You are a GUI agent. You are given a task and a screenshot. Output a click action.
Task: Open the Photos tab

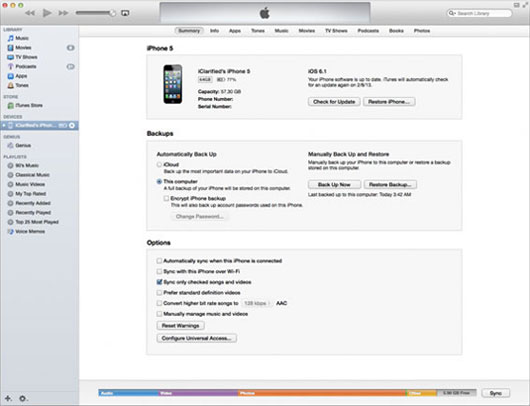point(422,31)
